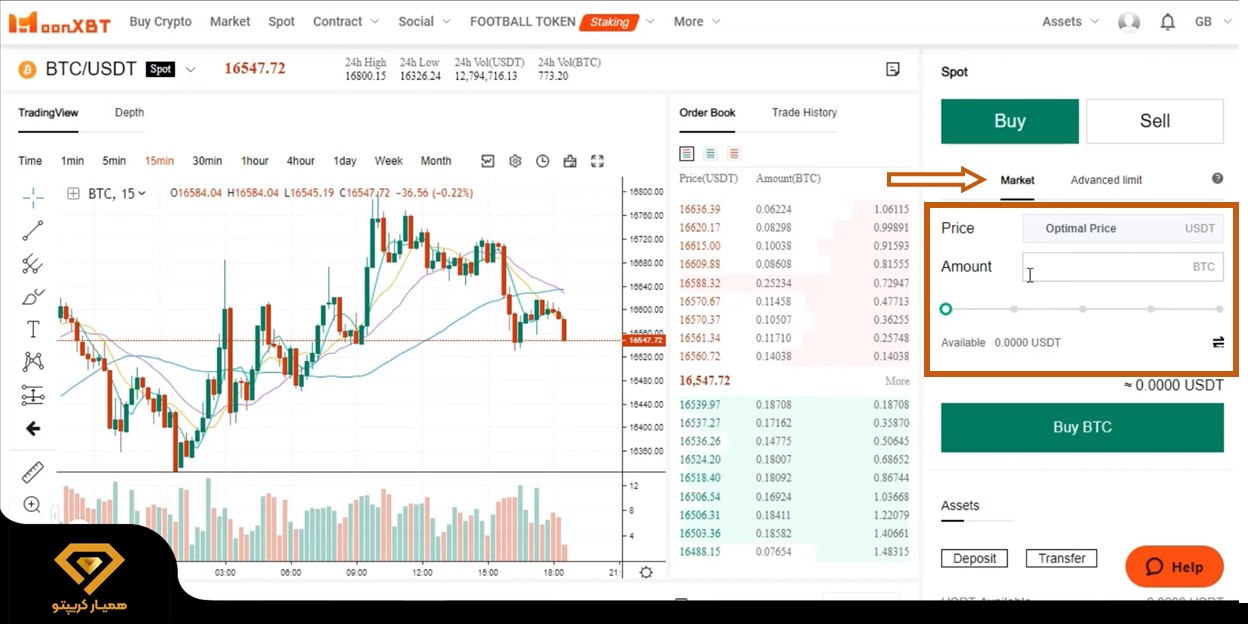This screenshot has height=624, width=1248.
Task: Choose the text annotation tool
Action: (33, 329)
